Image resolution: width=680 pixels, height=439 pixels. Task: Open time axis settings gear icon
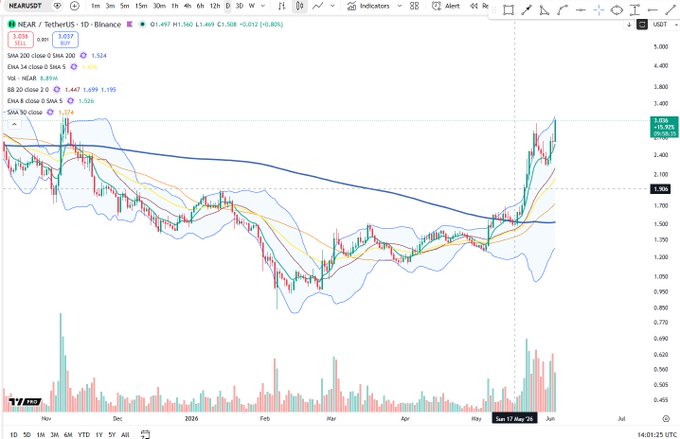[666, 419]
